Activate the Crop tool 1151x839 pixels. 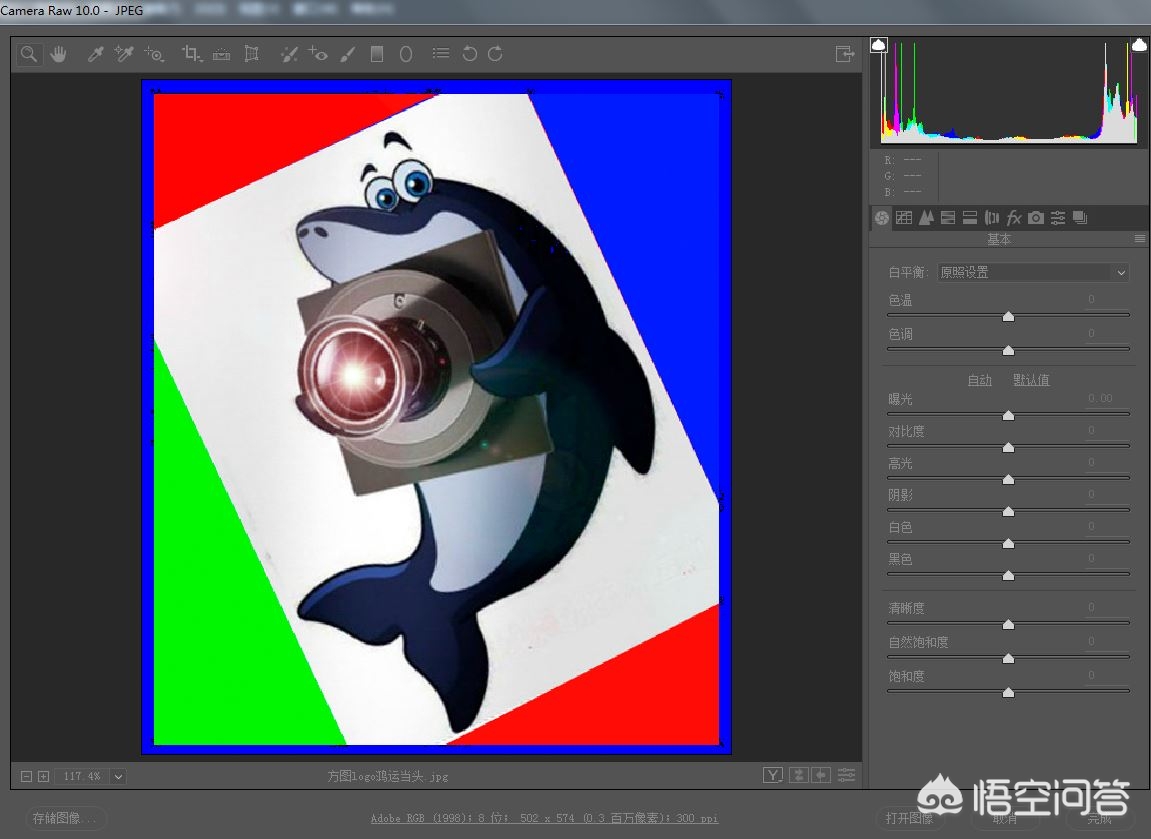click(x=191, y=54)
